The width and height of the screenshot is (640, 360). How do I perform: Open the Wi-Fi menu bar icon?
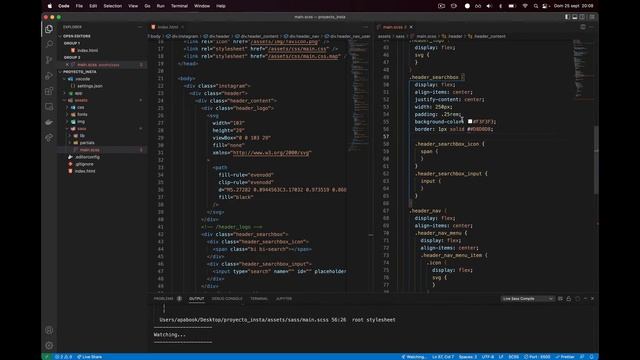coord(525,6)
